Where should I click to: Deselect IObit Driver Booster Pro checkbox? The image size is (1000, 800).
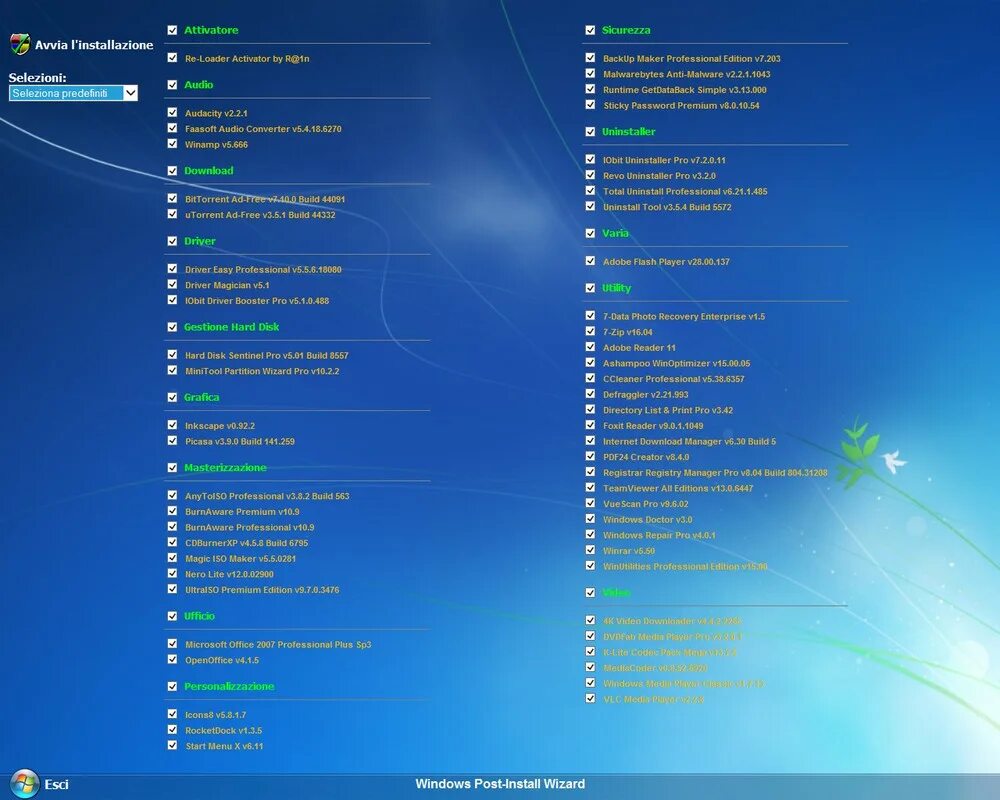tap(172, 300)
